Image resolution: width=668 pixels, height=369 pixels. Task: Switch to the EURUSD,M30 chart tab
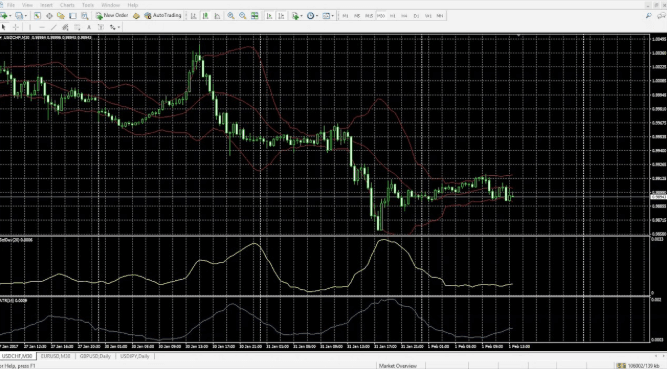[55, 356]
